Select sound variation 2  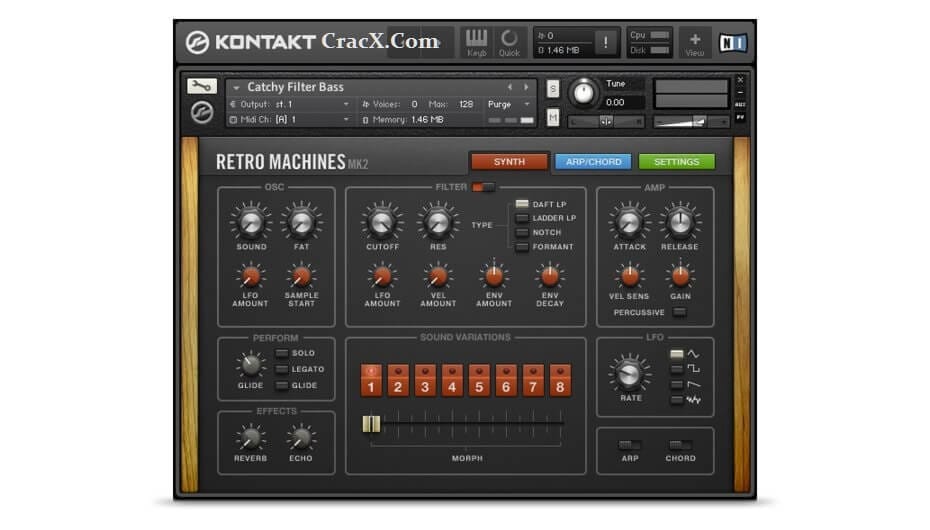[x=398, y=380]
